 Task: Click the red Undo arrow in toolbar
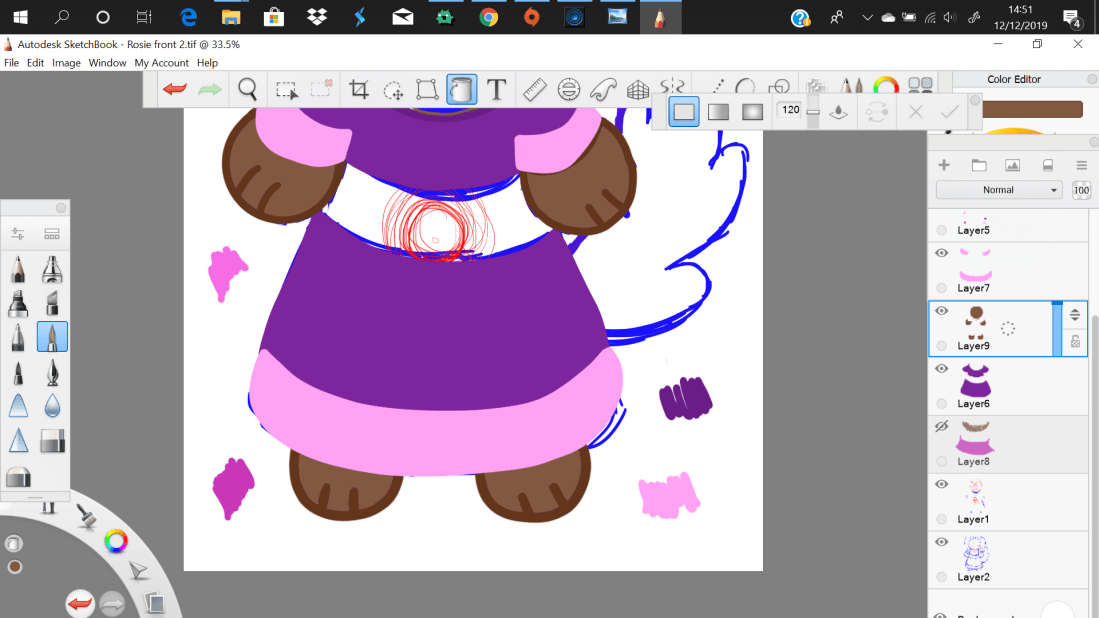175,90
